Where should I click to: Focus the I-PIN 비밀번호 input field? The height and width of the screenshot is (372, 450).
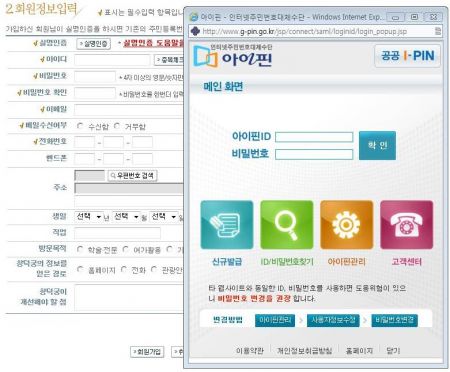314,154
